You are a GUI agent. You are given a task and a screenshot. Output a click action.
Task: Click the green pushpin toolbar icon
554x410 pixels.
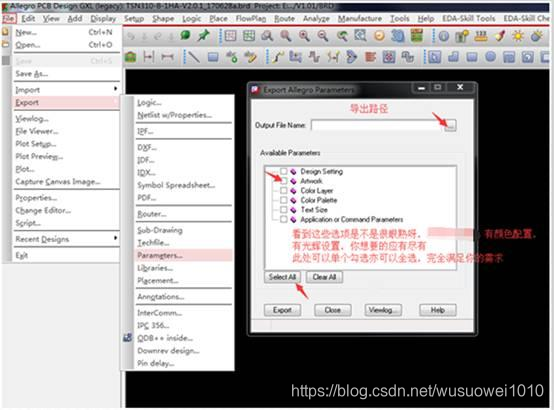203,35
